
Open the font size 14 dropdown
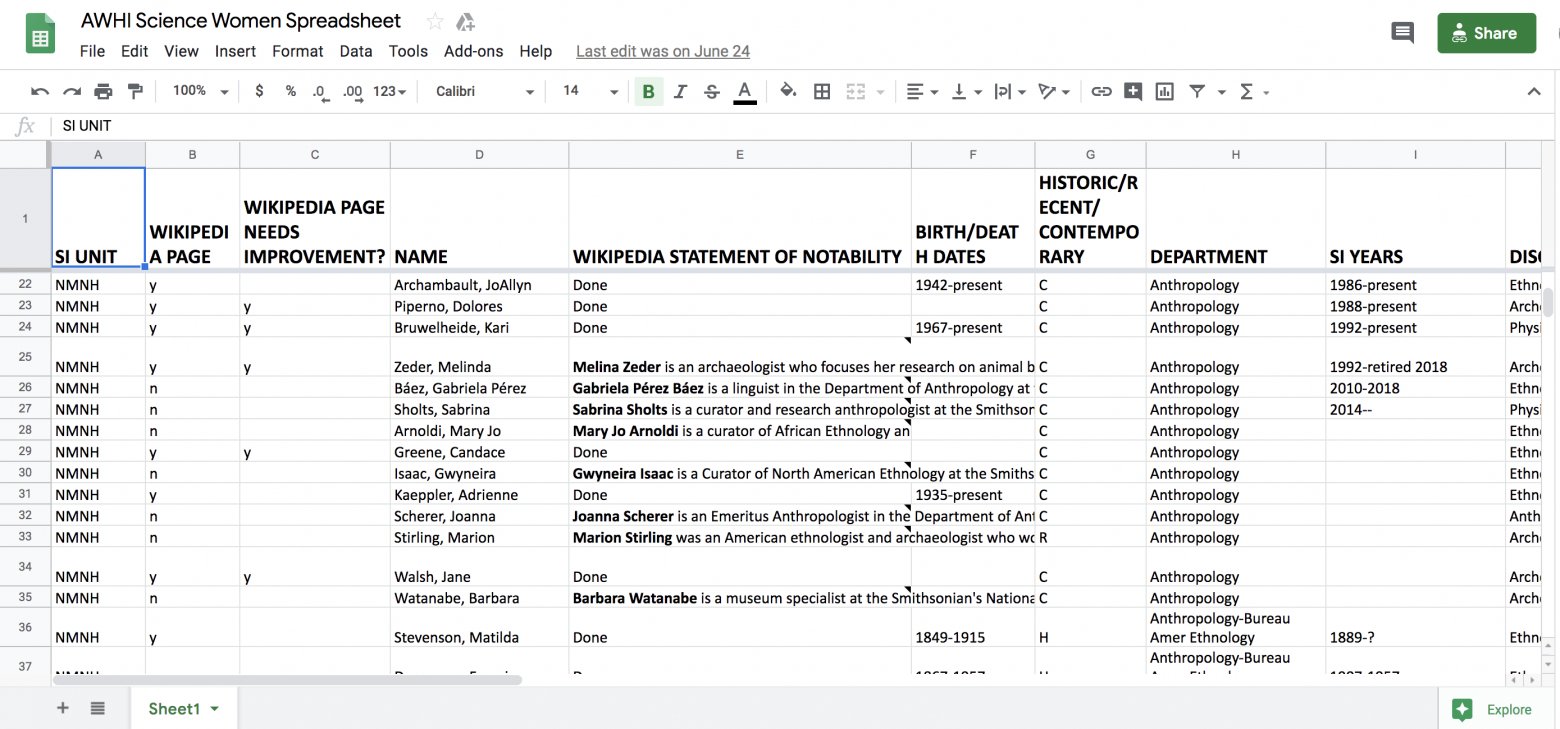click(x=590, y=91)
